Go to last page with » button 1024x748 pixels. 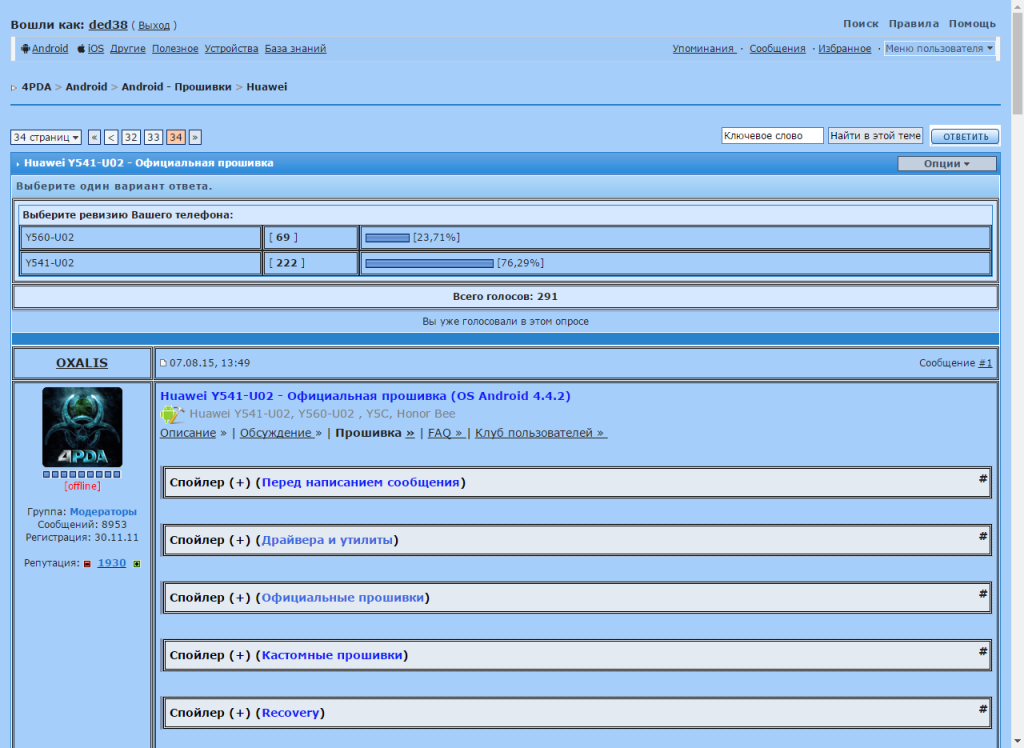pyautogui.click(x=195, y=137)
